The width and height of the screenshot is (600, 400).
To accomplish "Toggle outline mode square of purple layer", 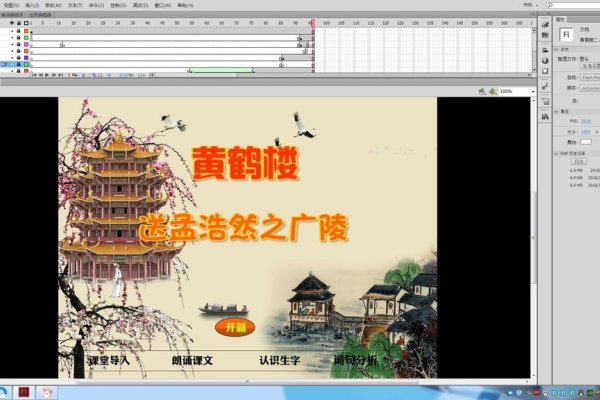I will point(26,58).
